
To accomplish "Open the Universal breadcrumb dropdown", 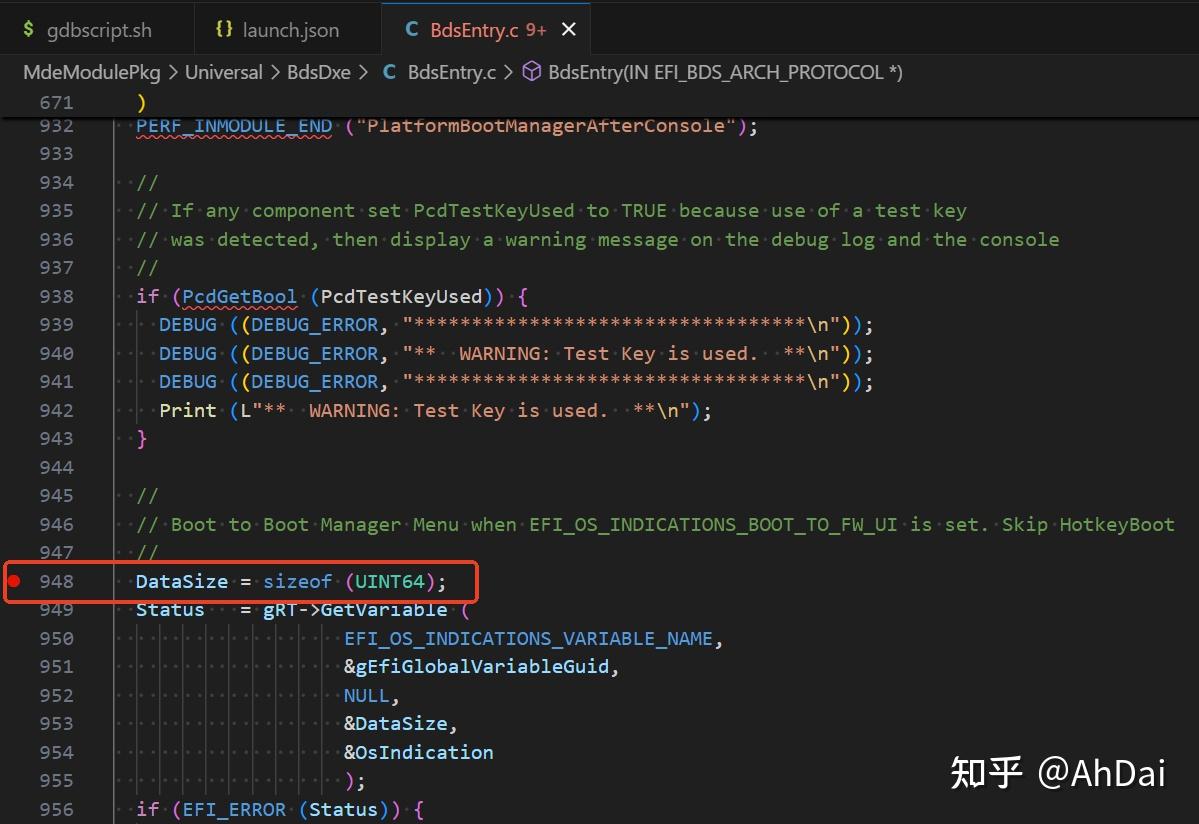I will 223,71.
